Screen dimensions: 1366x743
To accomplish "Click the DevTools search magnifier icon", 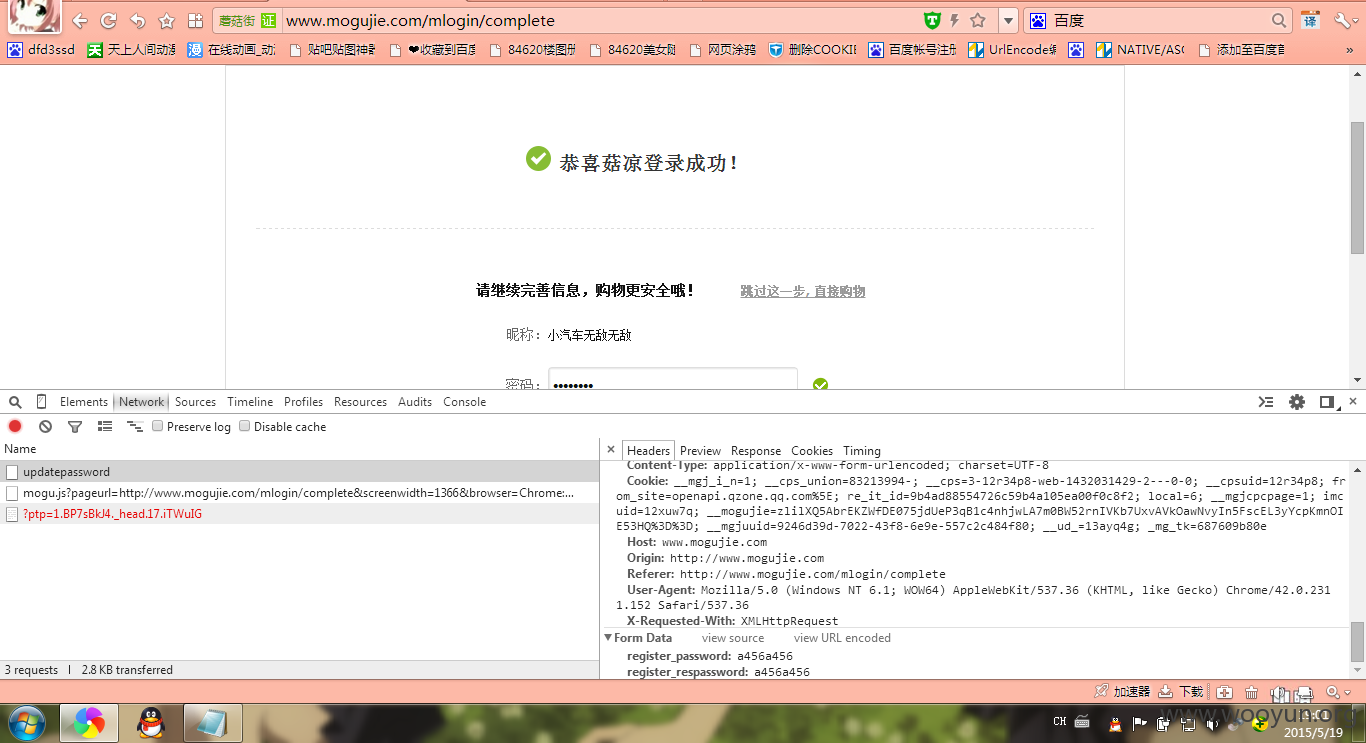I will (15, 402).
